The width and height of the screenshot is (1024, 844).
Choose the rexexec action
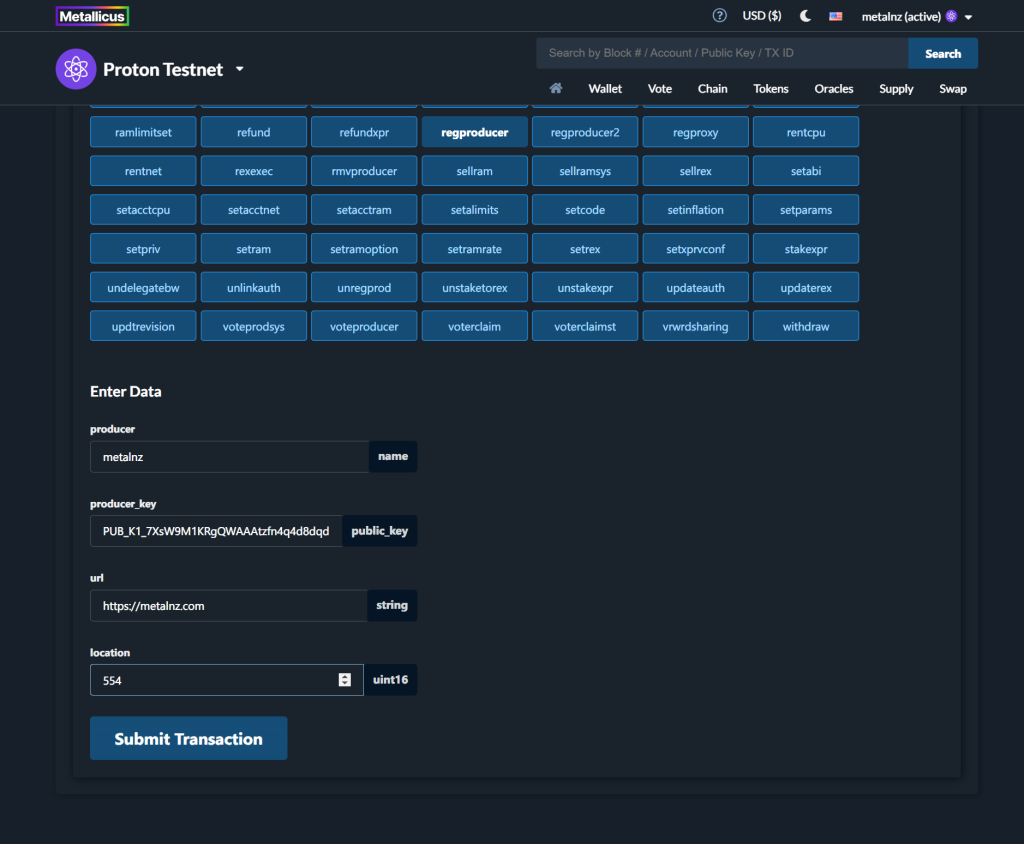tap(253, 171)
